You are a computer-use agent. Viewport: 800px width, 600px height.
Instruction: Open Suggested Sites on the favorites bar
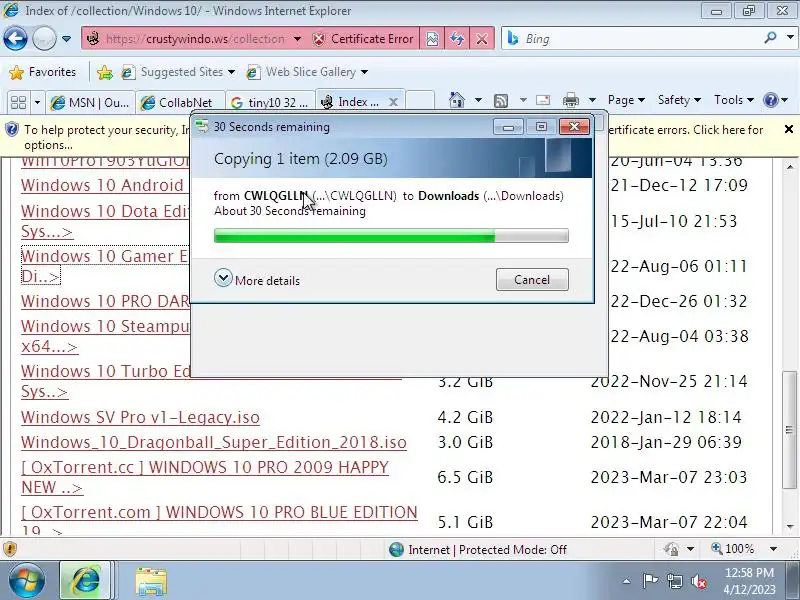coord(178,72)
